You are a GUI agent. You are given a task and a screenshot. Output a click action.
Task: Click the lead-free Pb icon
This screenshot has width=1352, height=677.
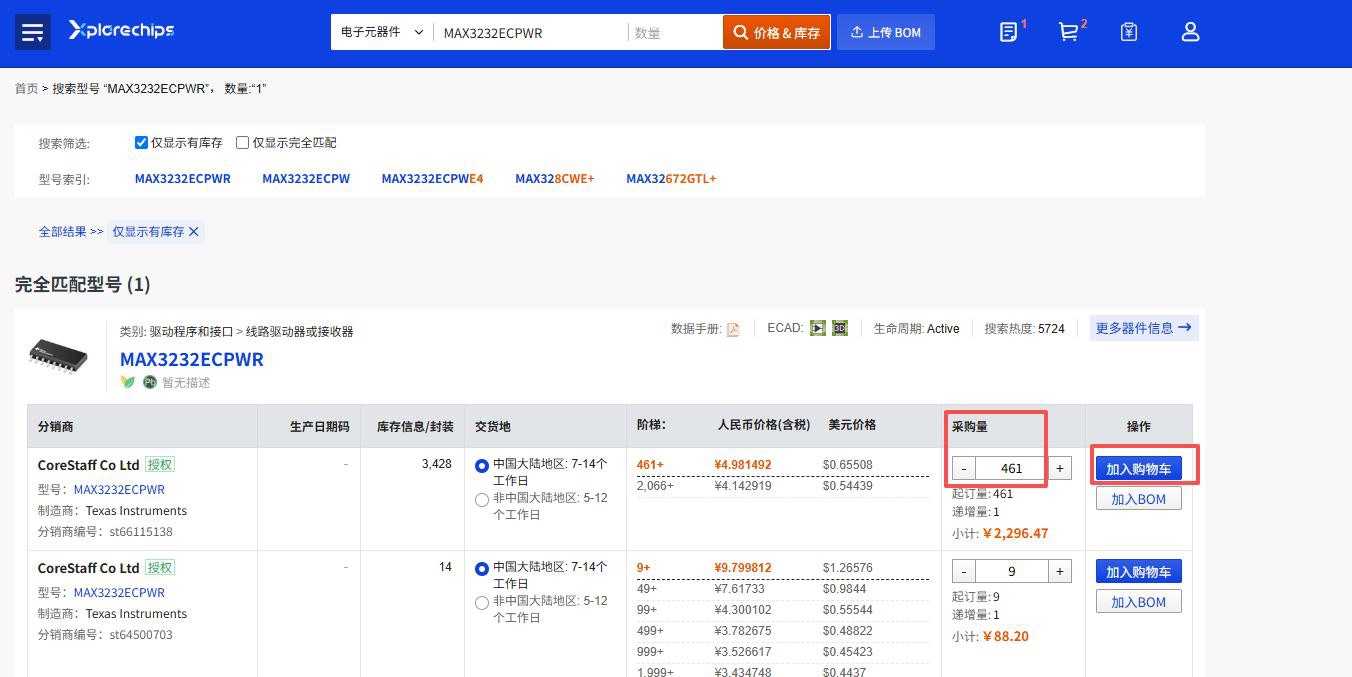coord(150,382)
